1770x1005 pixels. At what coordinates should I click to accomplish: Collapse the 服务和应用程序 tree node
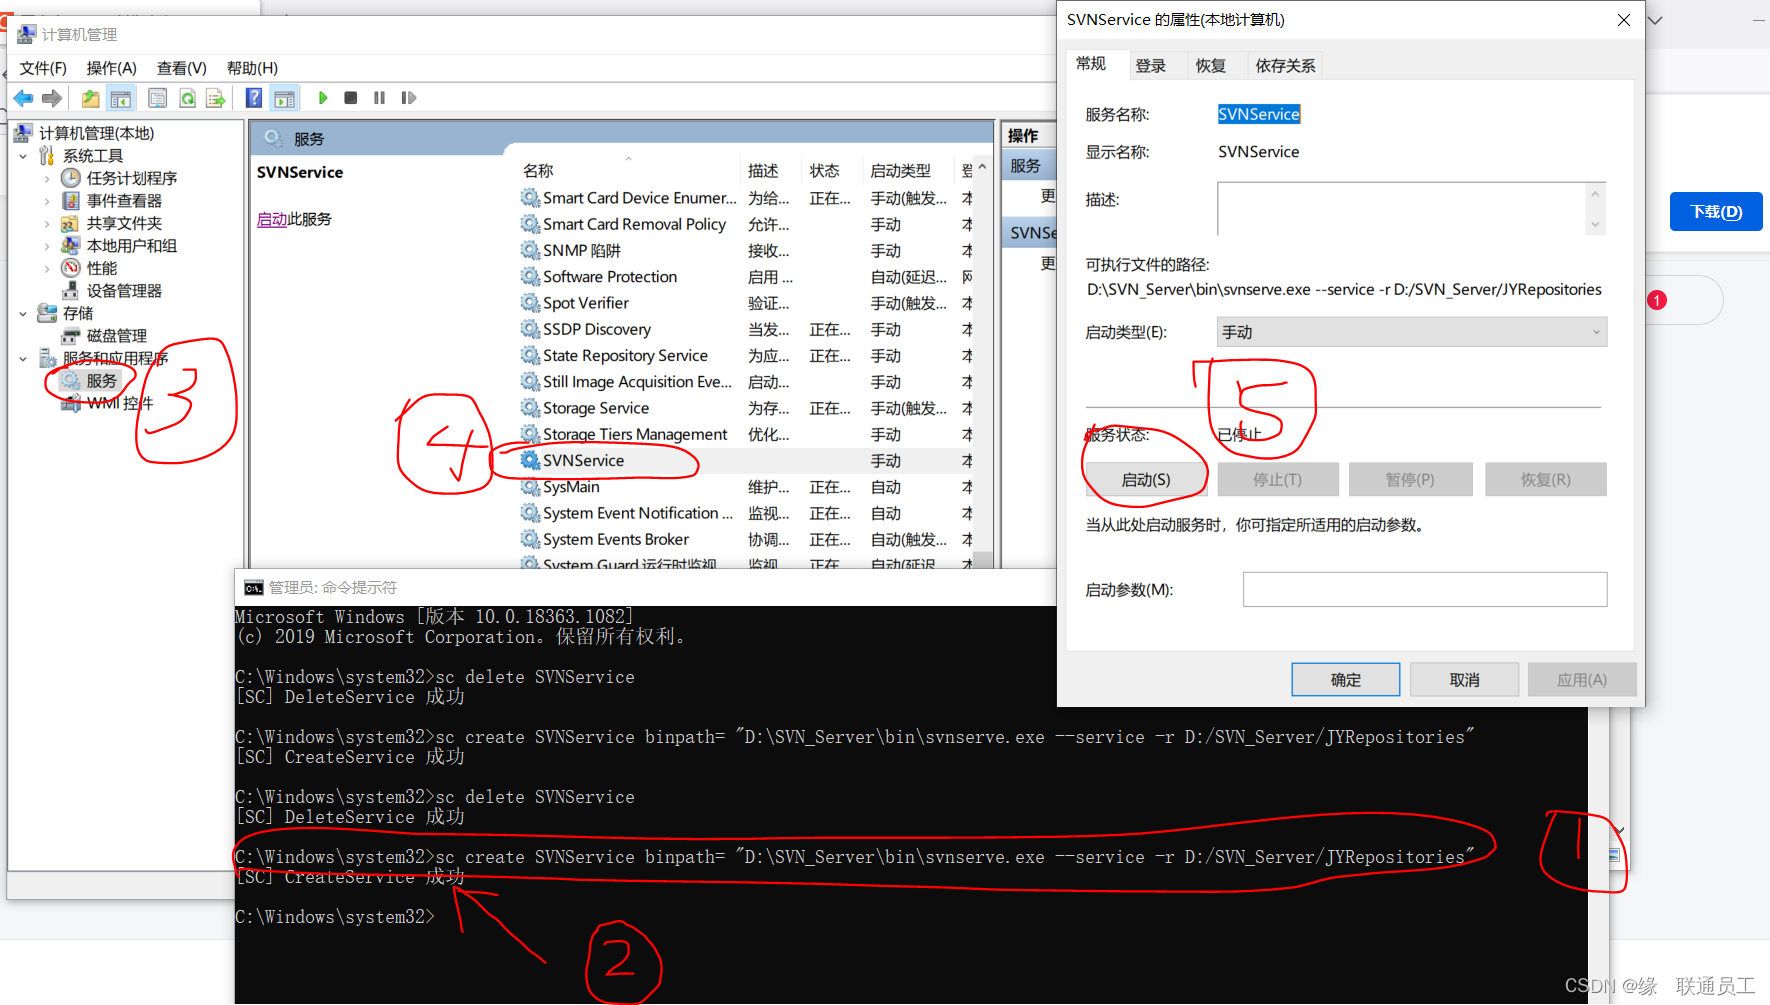(x=23, y=357)
